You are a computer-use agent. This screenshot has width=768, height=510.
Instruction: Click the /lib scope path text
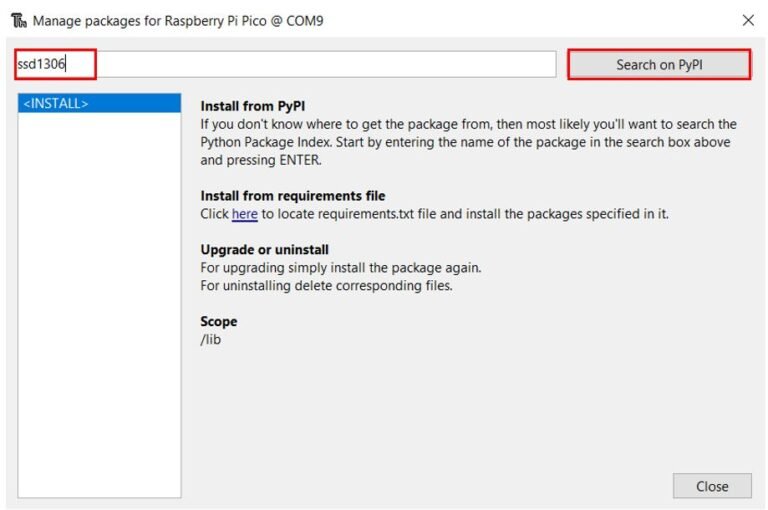(211, 340)
